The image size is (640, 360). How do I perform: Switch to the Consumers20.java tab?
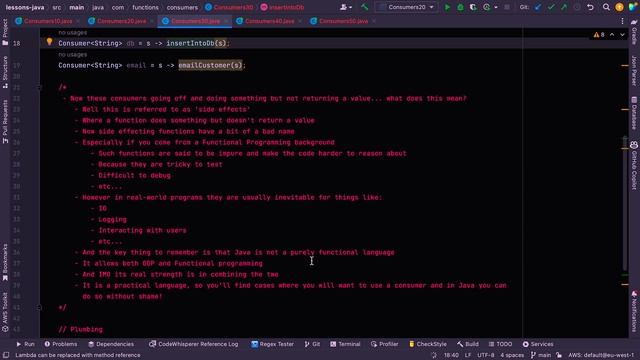pos(121,21)
